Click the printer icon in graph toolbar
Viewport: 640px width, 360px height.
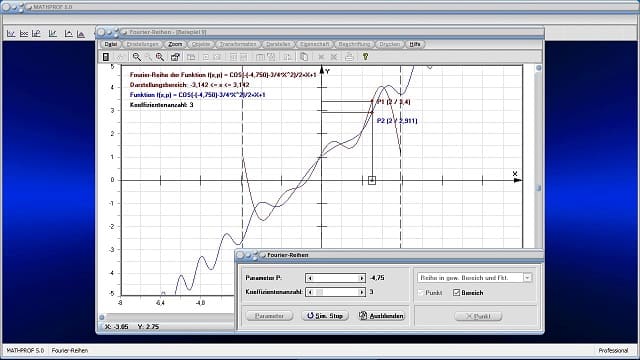(x=349, y=57)
